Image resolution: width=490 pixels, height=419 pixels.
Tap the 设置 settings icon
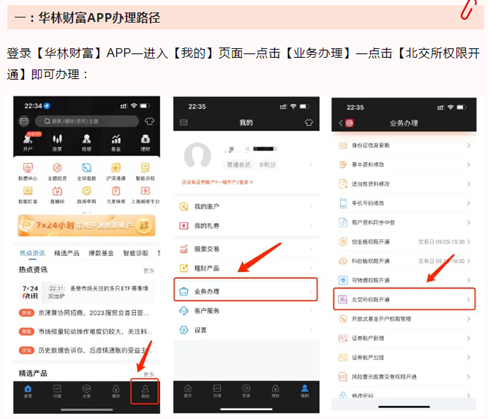pyautogui.click(x=184, y=330)
